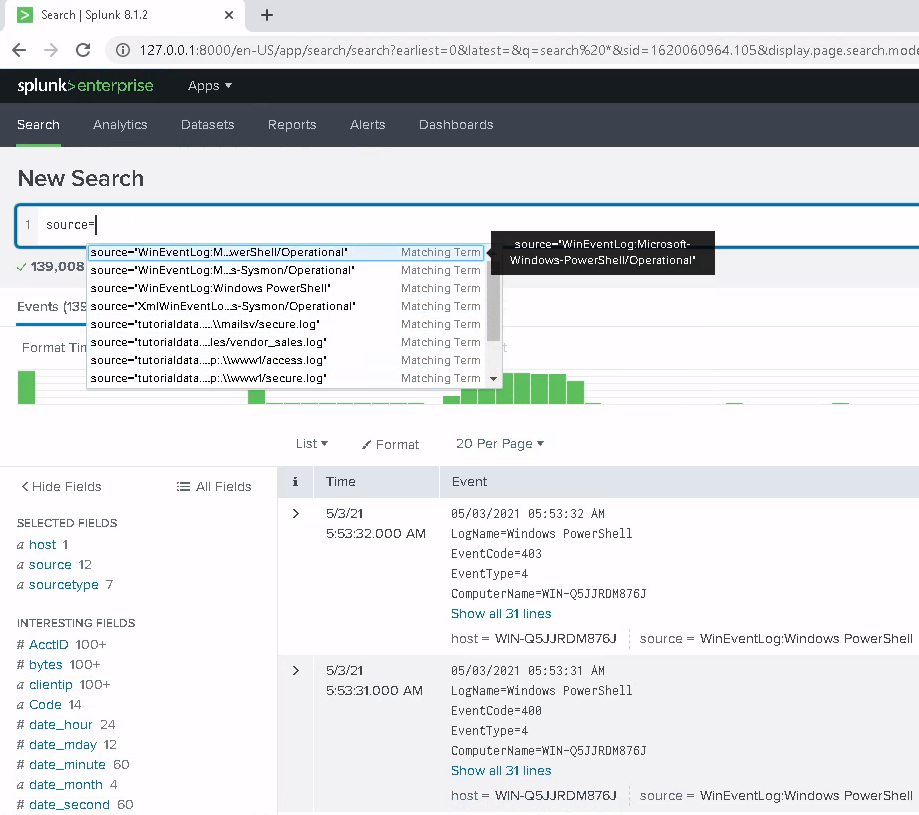Hide the fields sidebar

[x=61, y=487]
